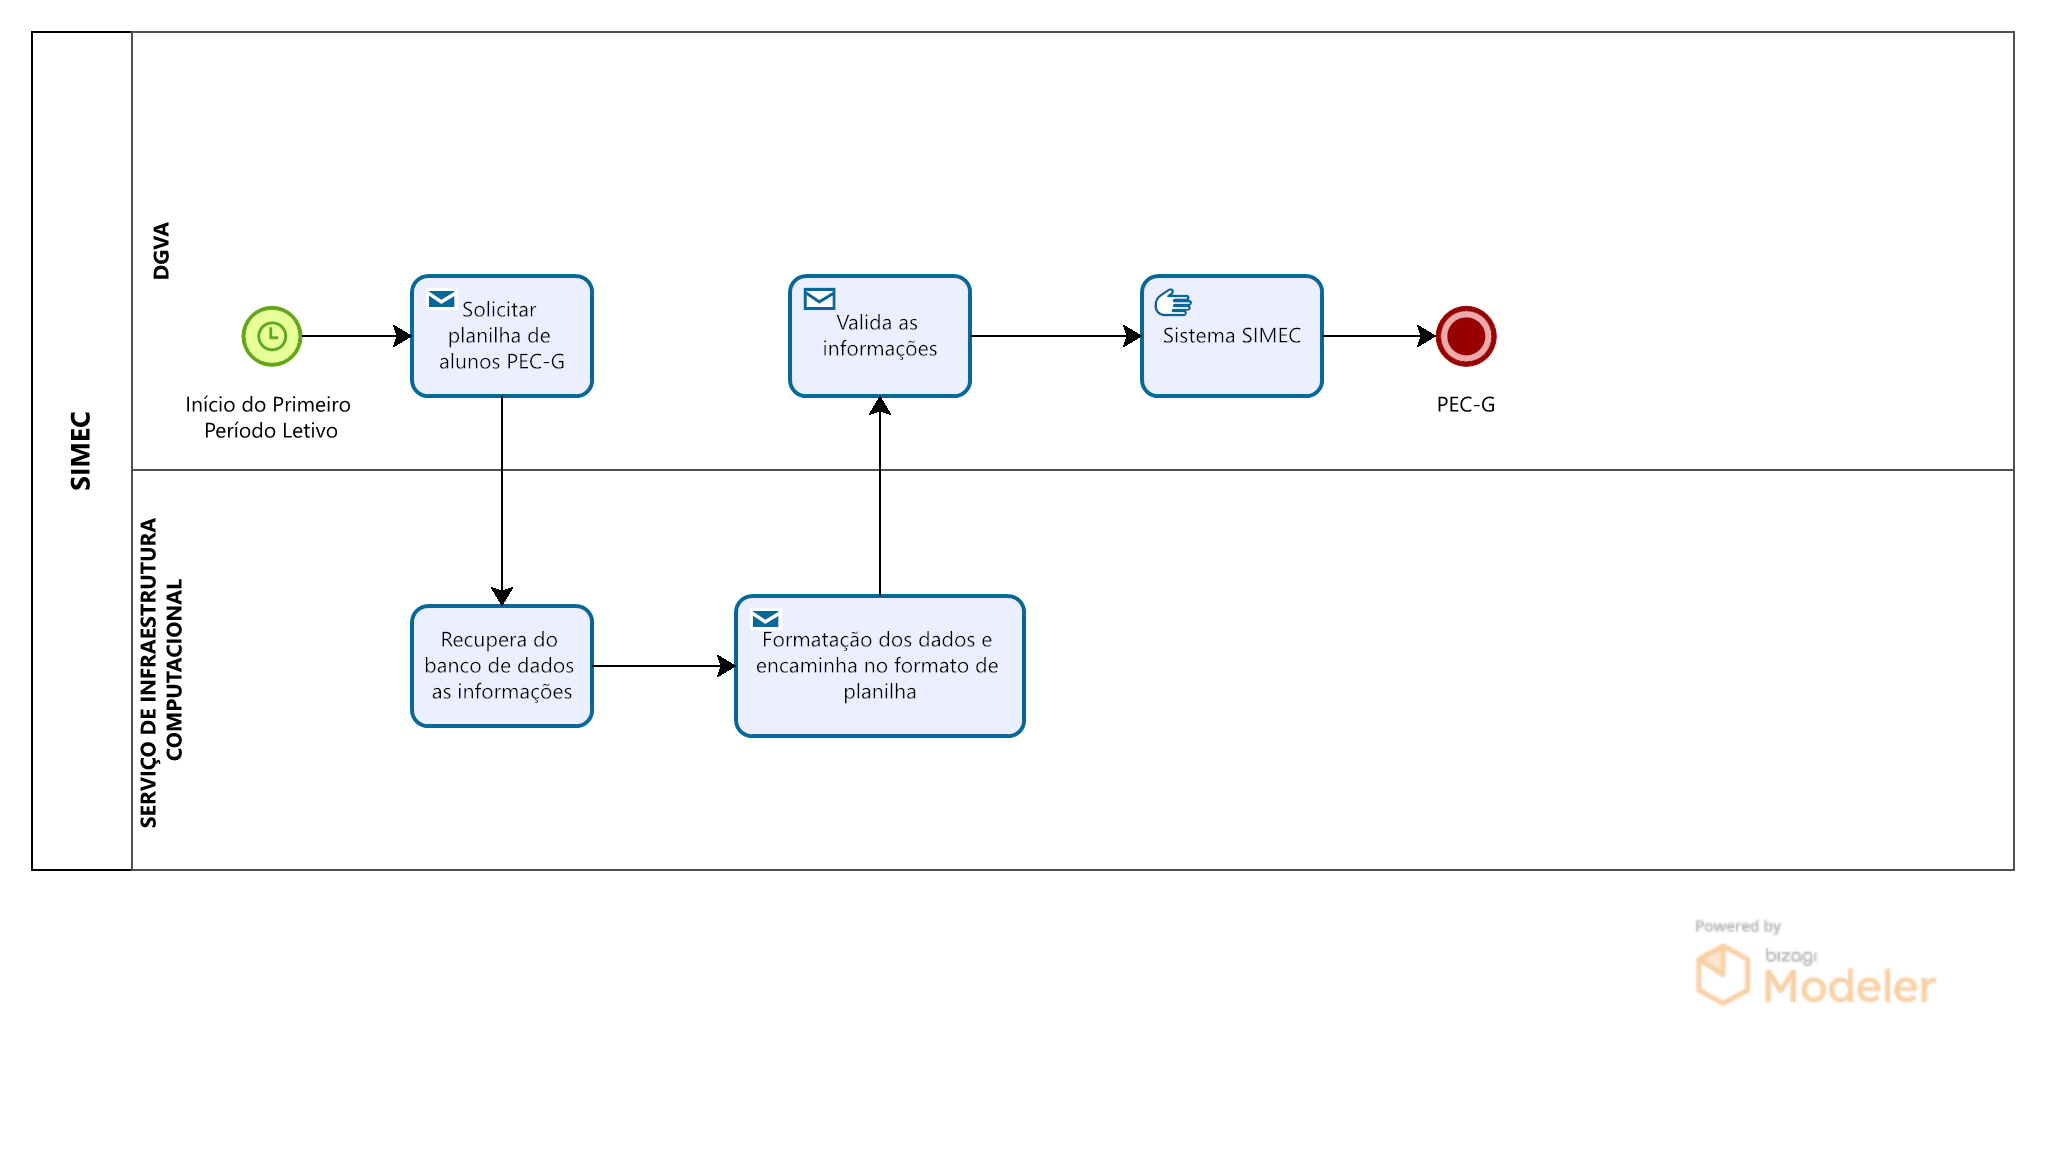
Task: Click hand icon on Sistema SIMEC task
Action: [x=1172, y=302]
